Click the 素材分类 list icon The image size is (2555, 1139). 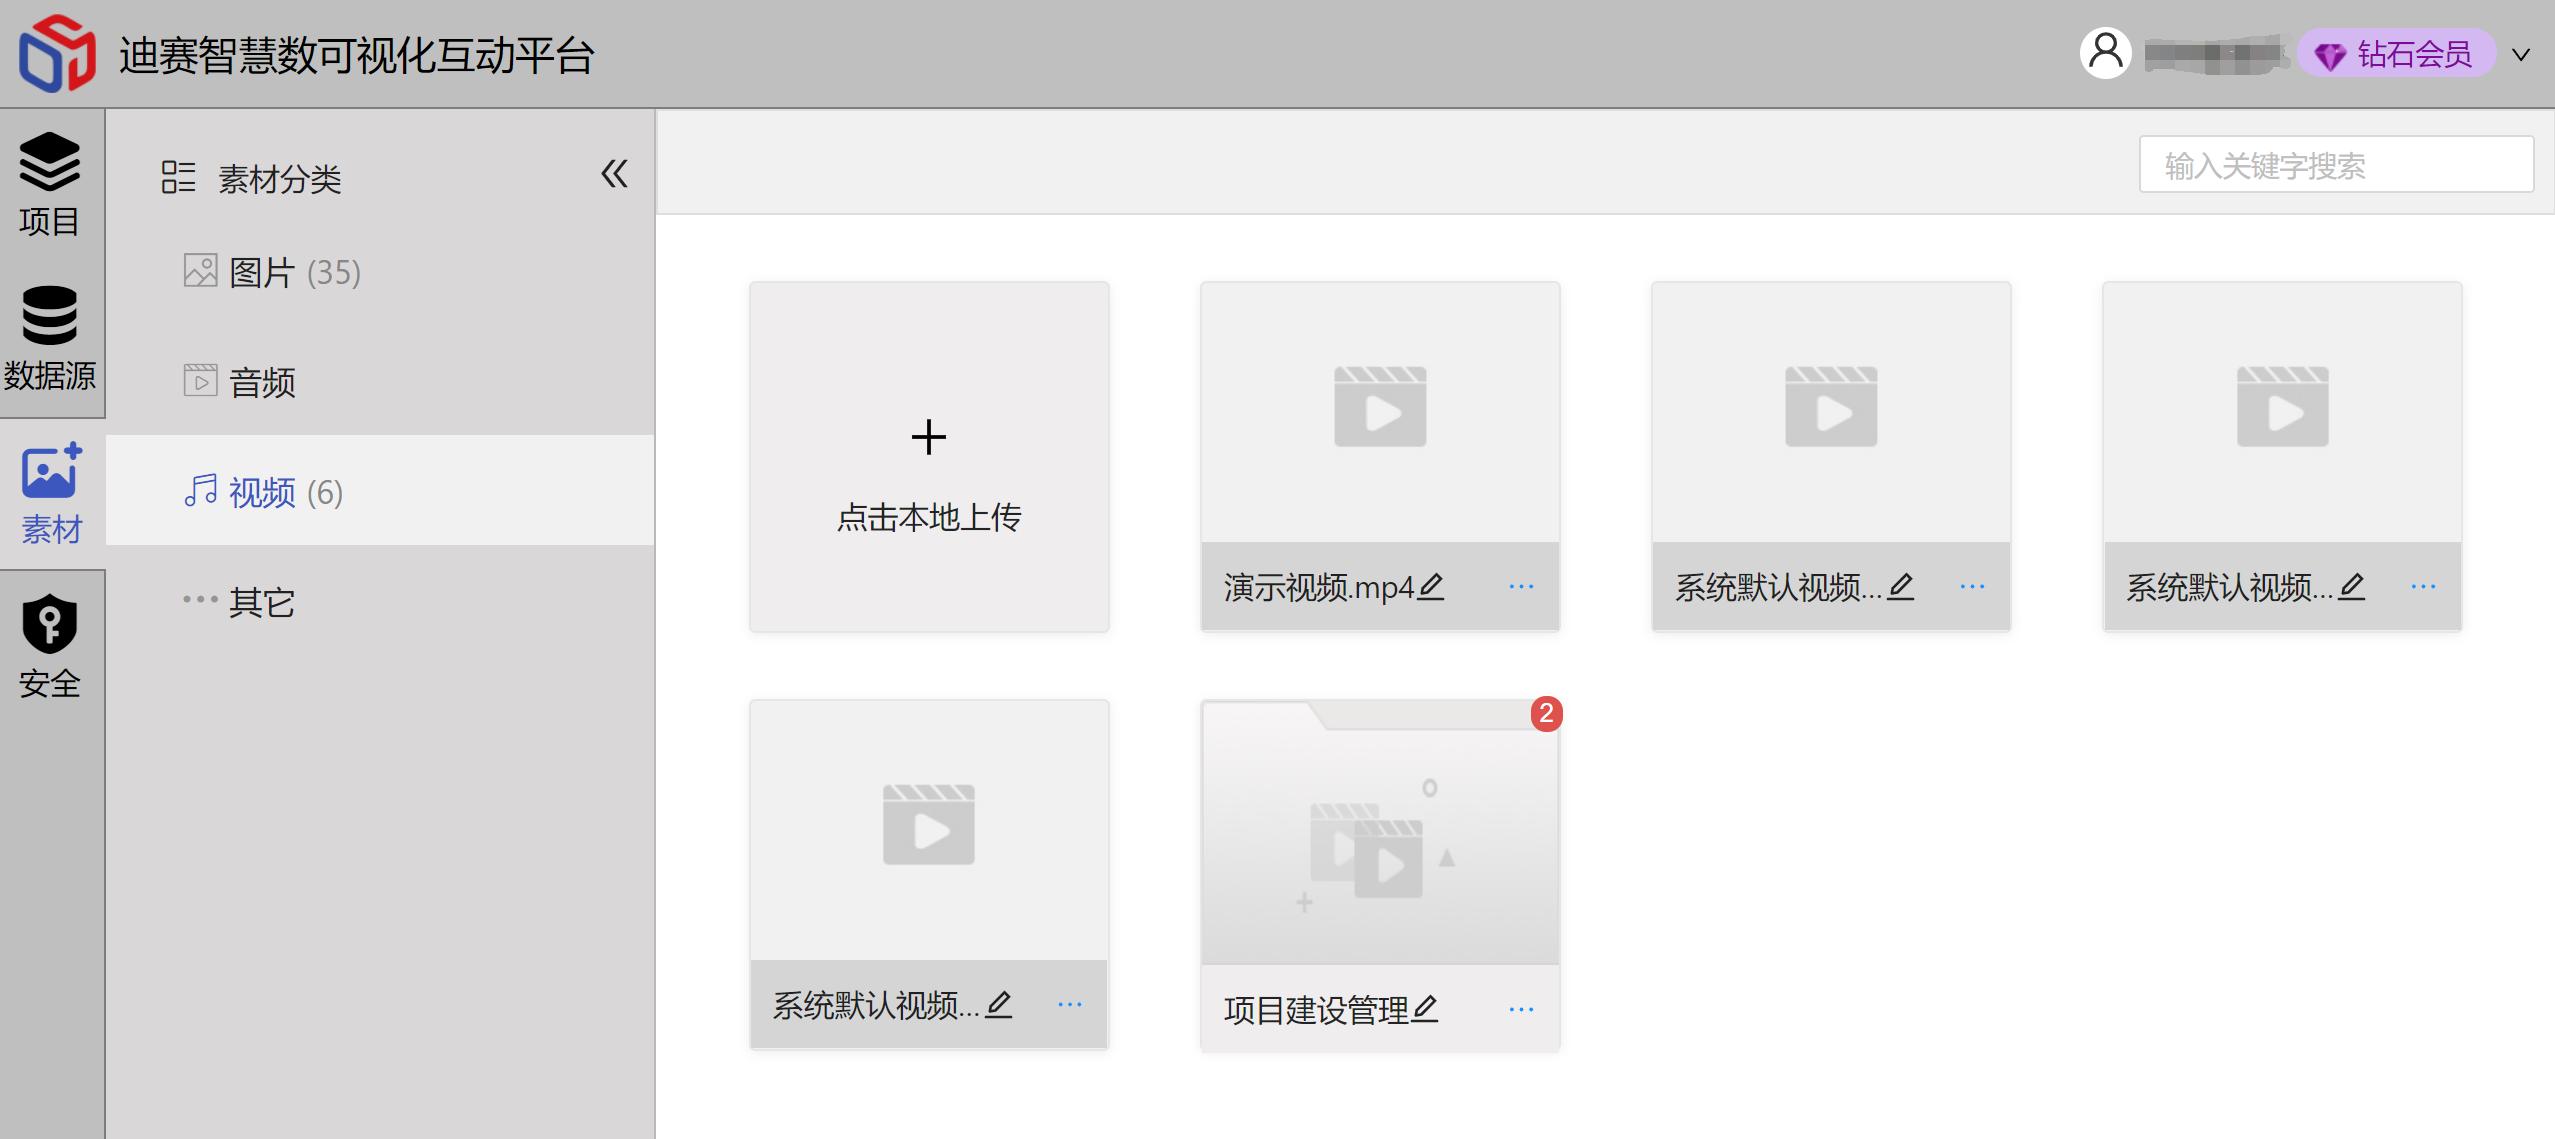tap(178, 177)
